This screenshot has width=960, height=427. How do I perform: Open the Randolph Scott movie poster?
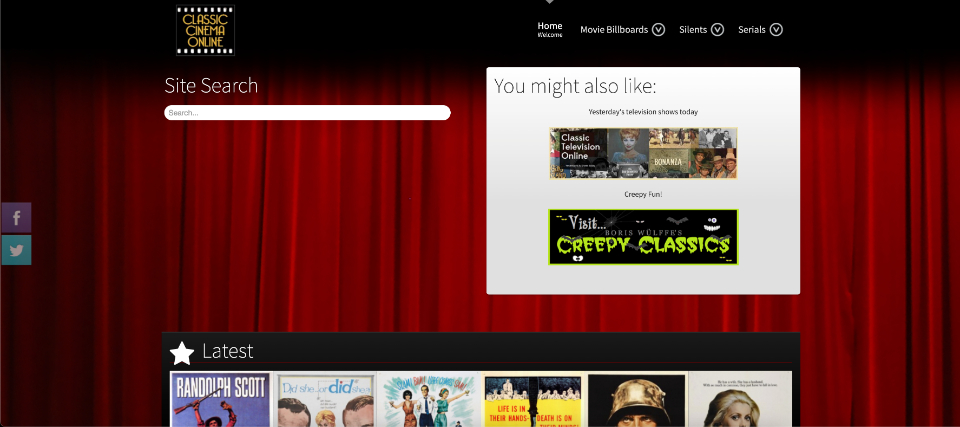(220, 399)
